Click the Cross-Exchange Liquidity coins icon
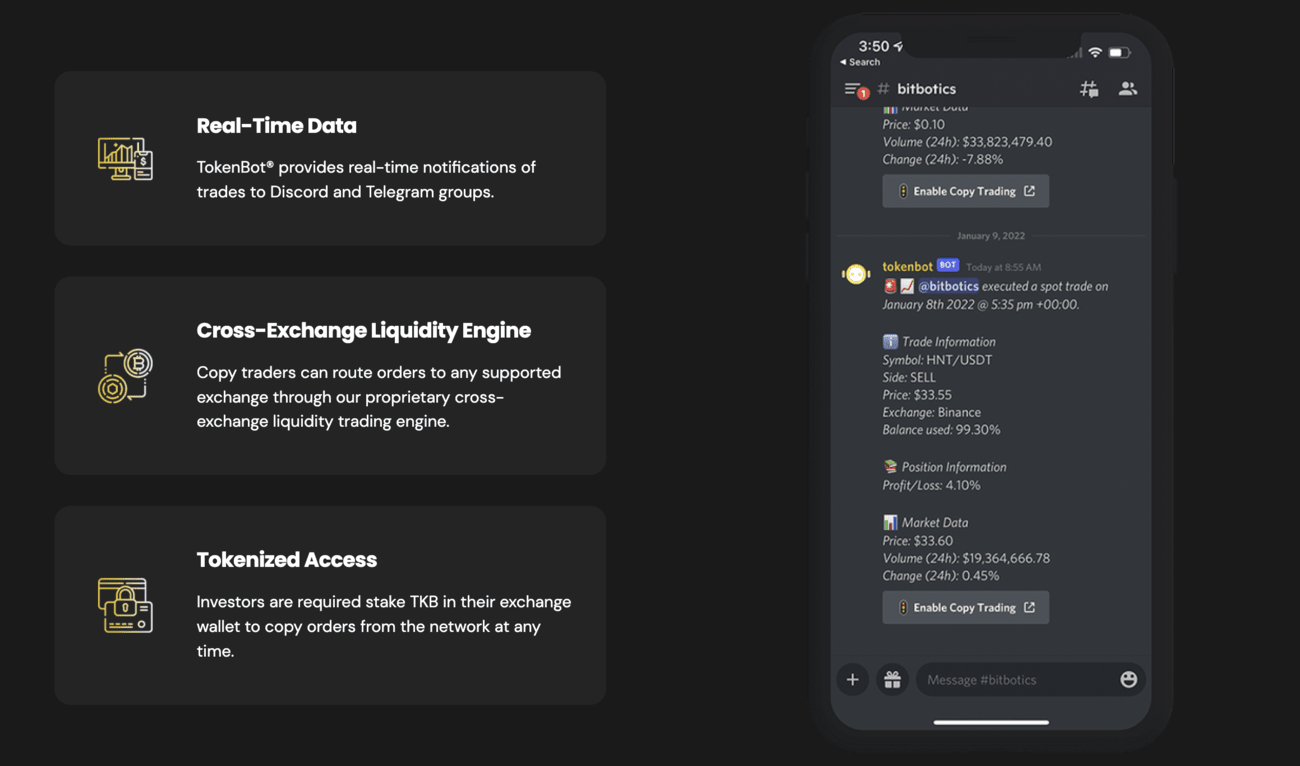The width and height of the screenshot is (1300, 766). [x=125, y=376]
